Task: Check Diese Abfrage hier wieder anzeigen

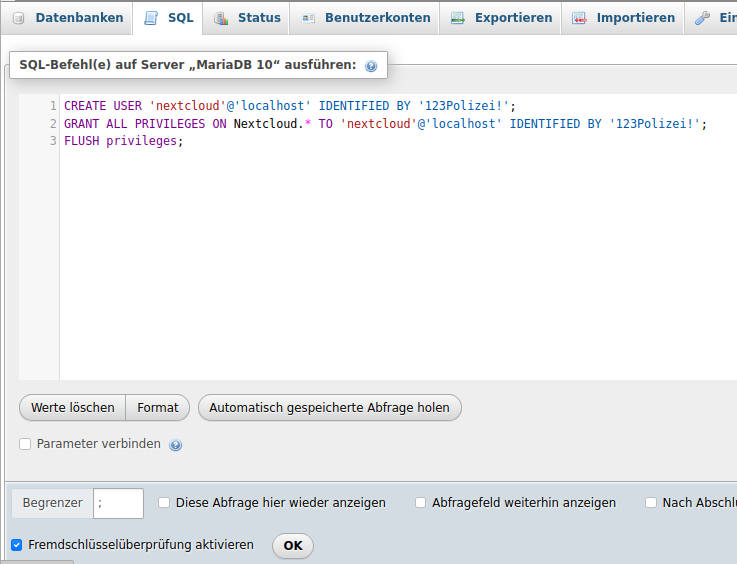Action: 164,503
